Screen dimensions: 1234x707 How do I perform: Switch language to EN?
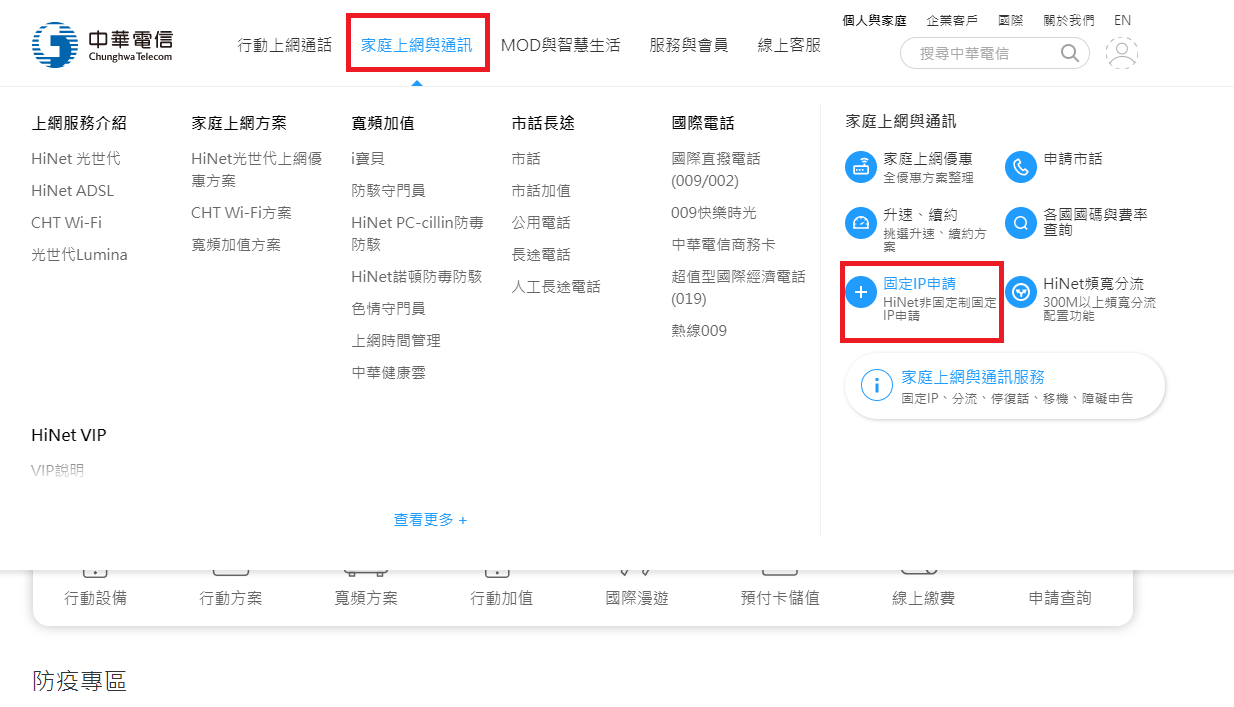1122,20
